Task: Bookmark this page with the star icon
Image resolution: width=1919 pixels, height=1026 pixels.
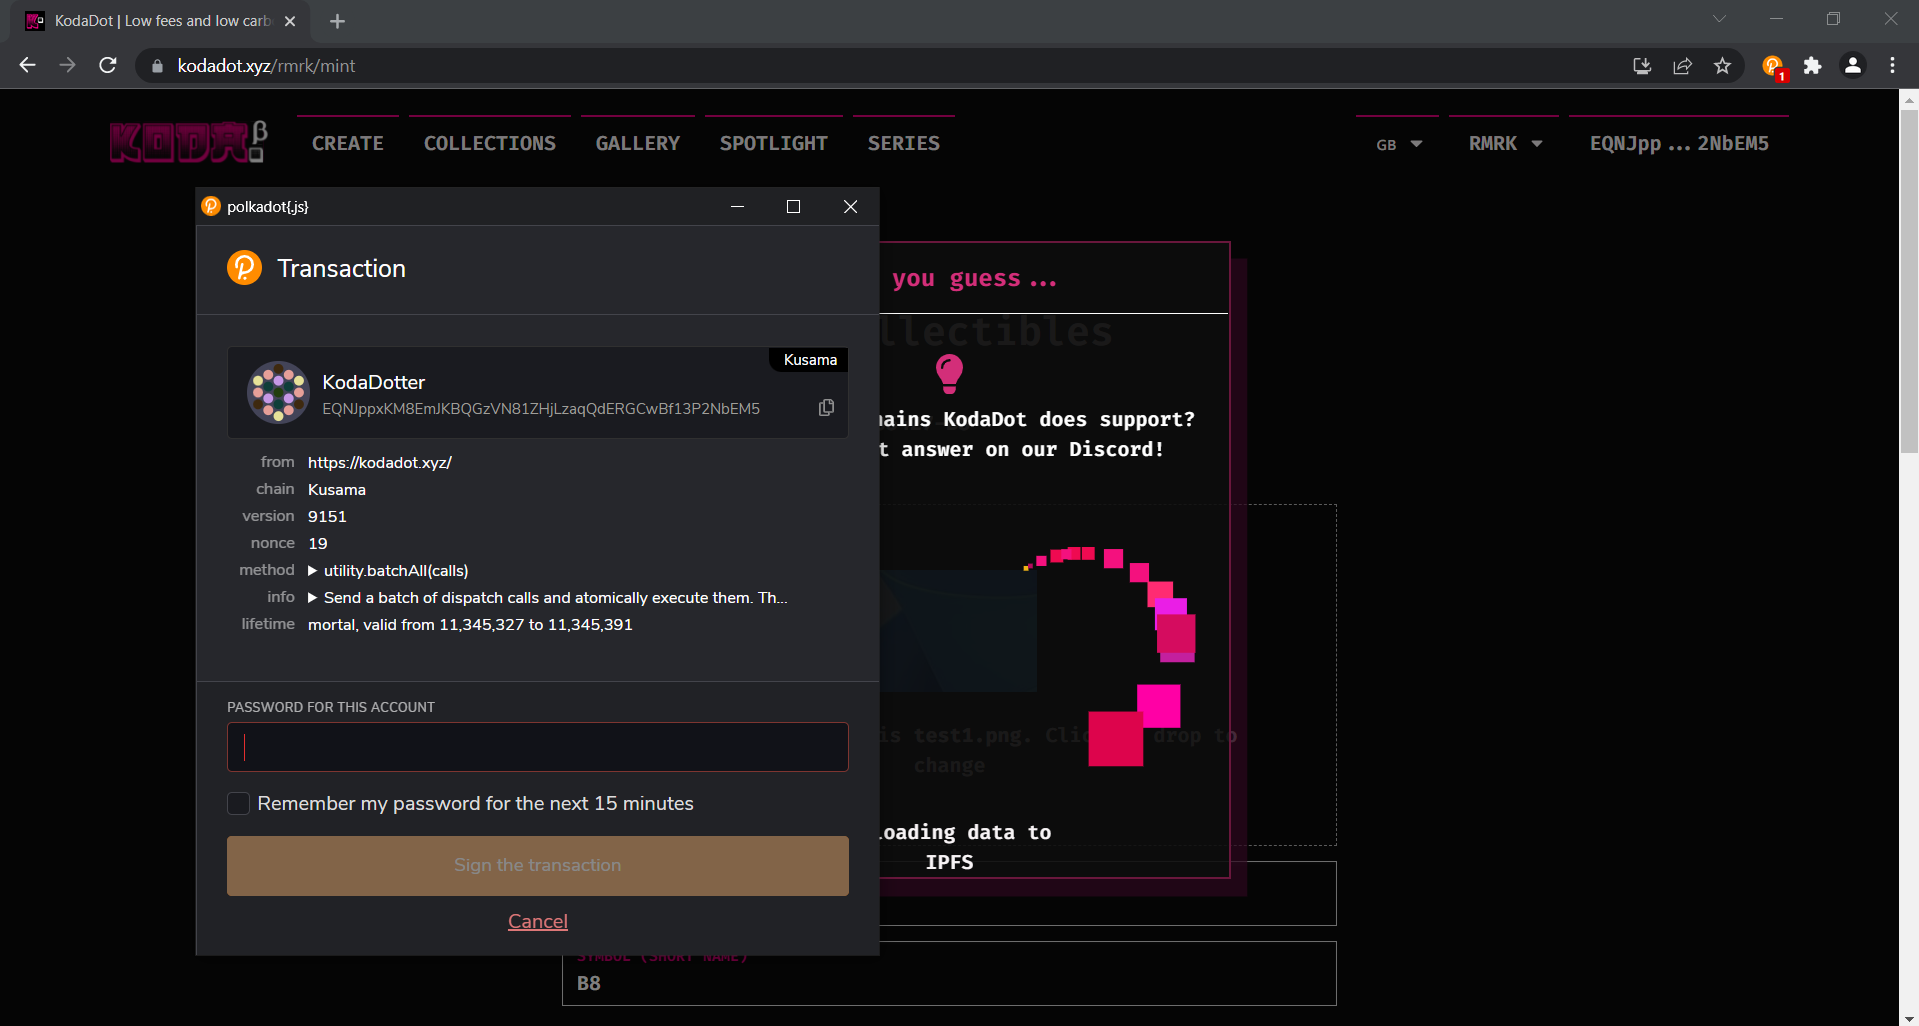Action: coord(1722,66)
